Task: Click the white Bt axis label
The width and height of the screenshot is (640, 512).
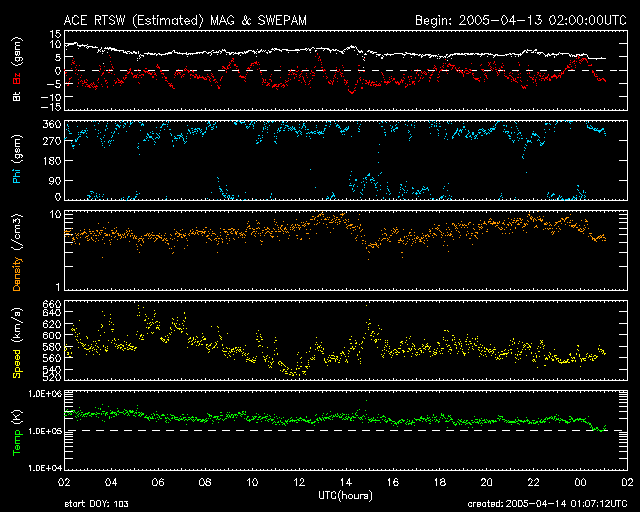Action: pyautogui.click(x=17, y=97)
